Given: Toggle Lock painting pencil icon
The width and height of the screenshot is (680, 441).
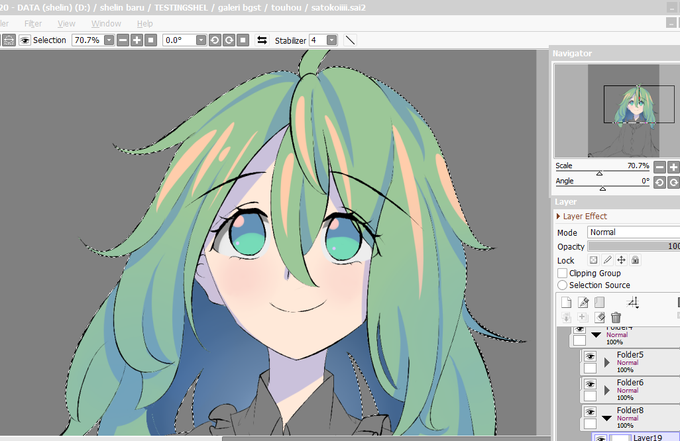Looking at the screenshot, I should [x=607, y=260].
